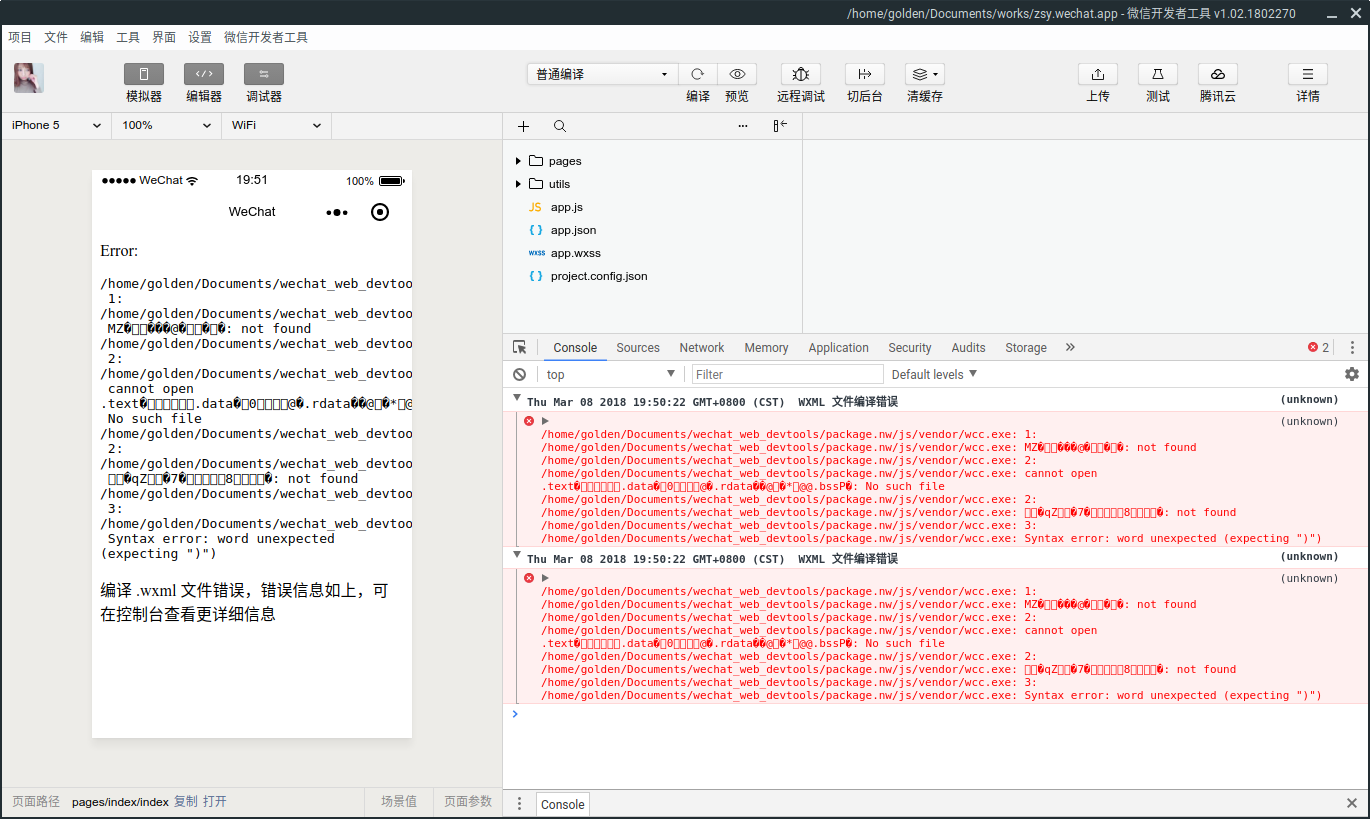Start 远程调试 remote debugging
This screenshot has width=1370, height=819.
tap(800, 74)
